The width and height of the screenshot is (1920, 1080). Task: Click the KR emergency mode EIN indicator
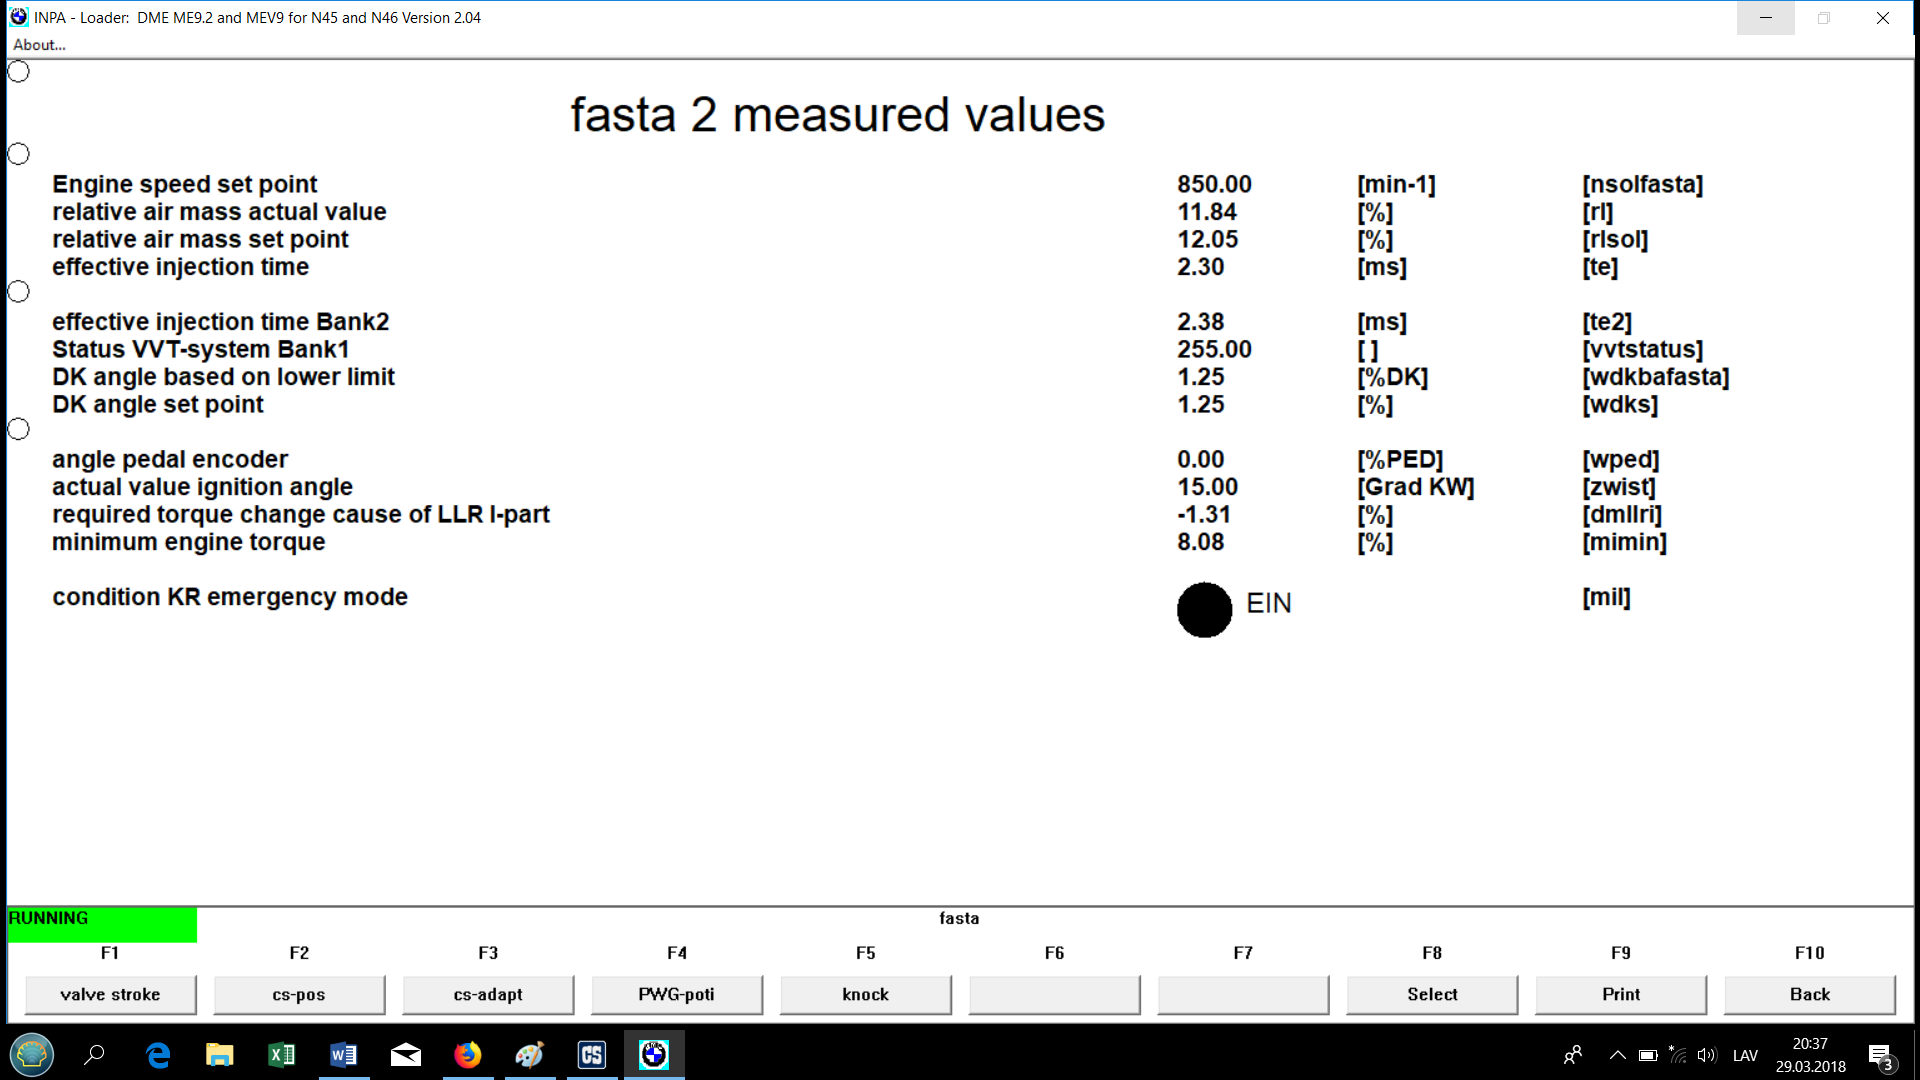click(1204, 610)
